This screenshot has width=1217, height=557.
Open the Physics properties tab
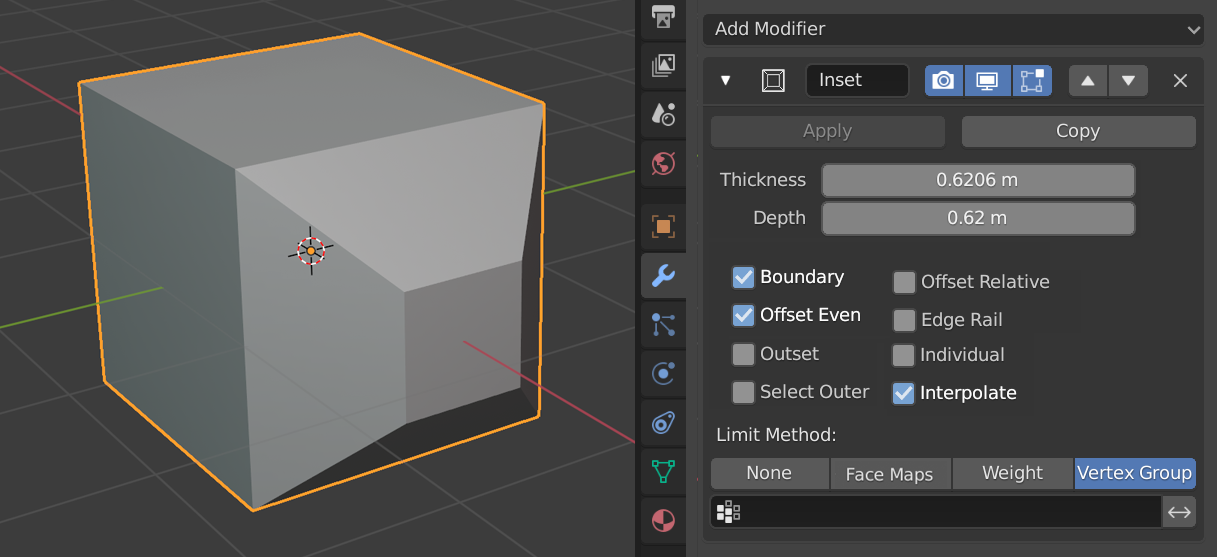click(663, 373)
